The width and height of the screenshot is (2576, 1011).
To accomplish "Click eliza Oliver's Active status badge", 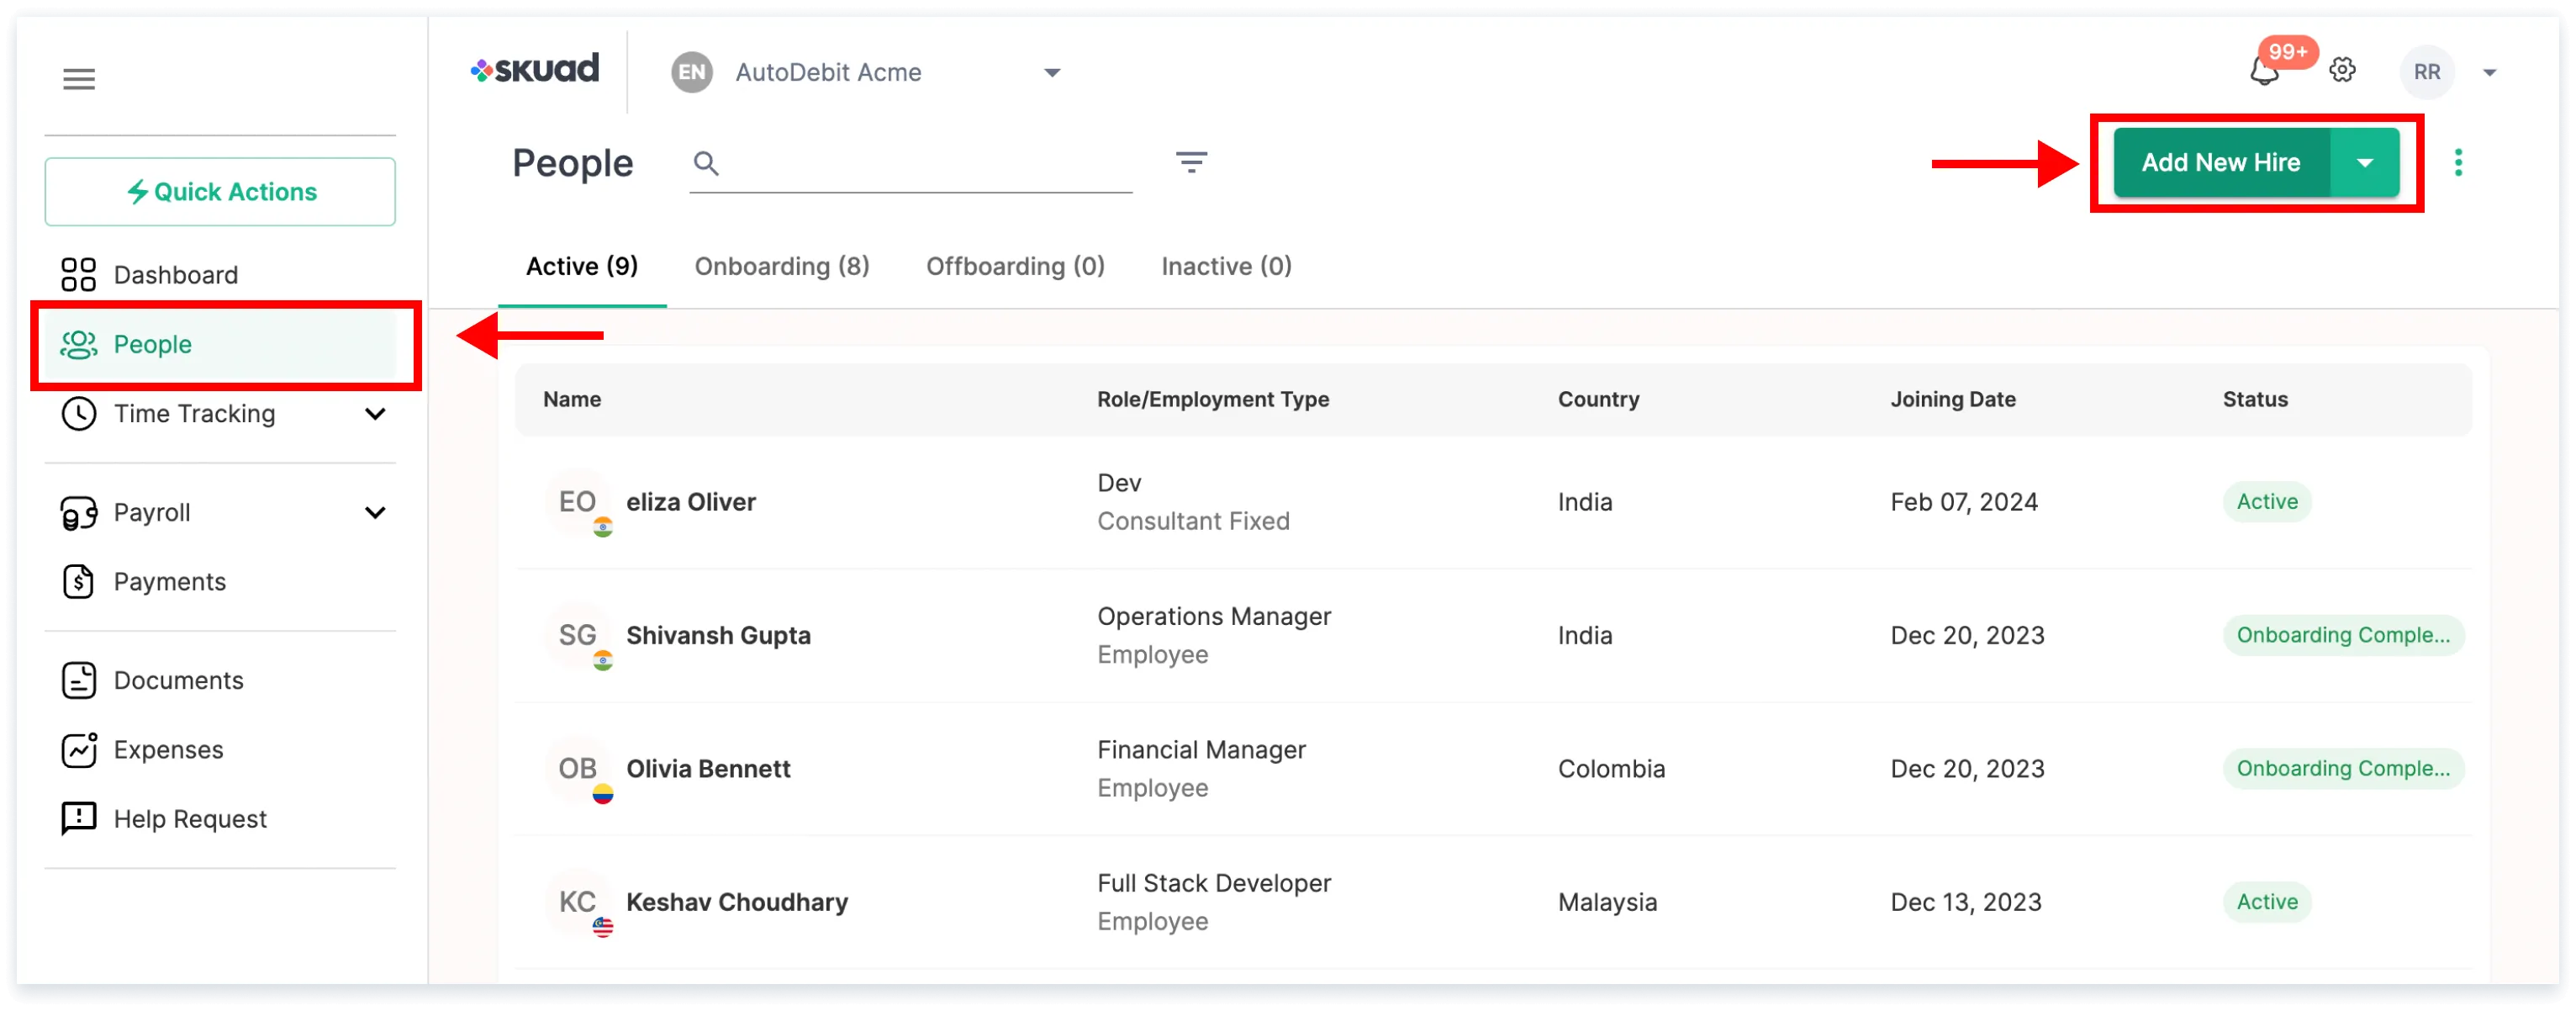I will 2267,502.
